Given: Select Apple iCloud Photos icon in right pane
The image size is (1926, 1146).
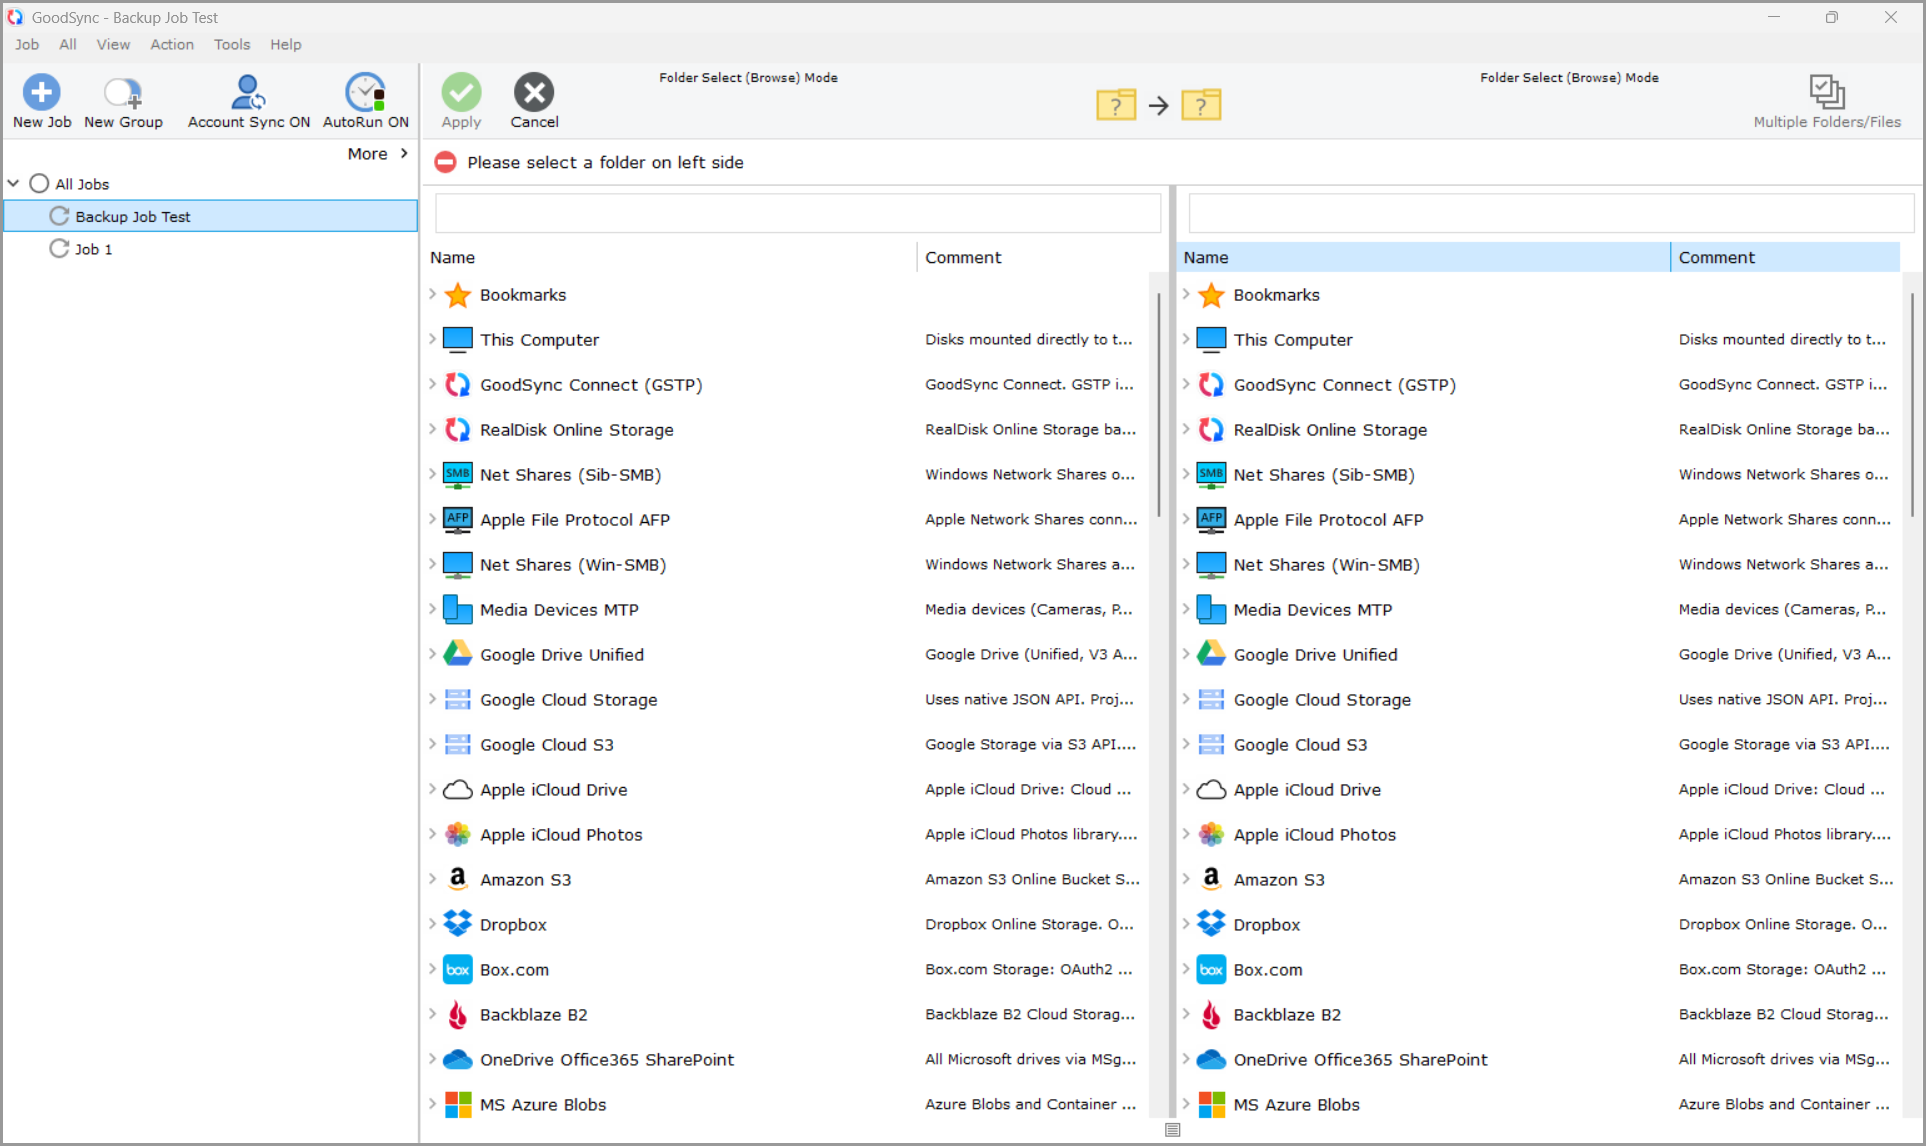Looking at the screenshot, I should (1211, 834).
